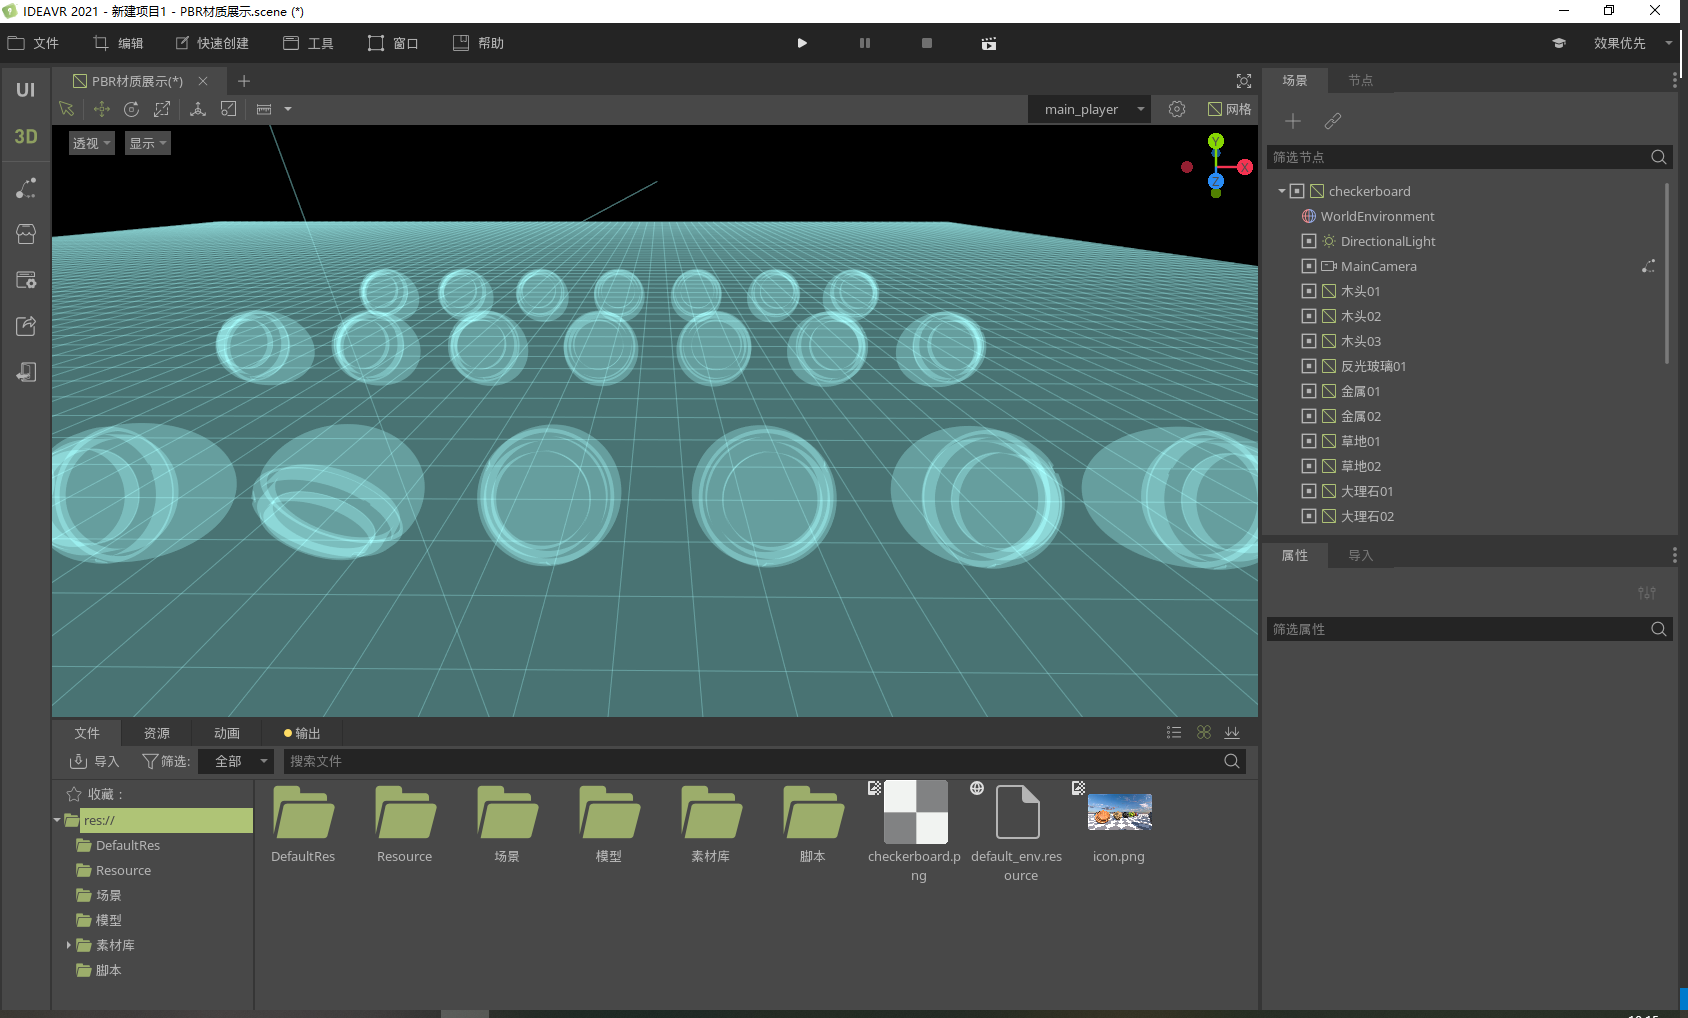Toggle visibility of 草地01 node

tap(1309, 441)
